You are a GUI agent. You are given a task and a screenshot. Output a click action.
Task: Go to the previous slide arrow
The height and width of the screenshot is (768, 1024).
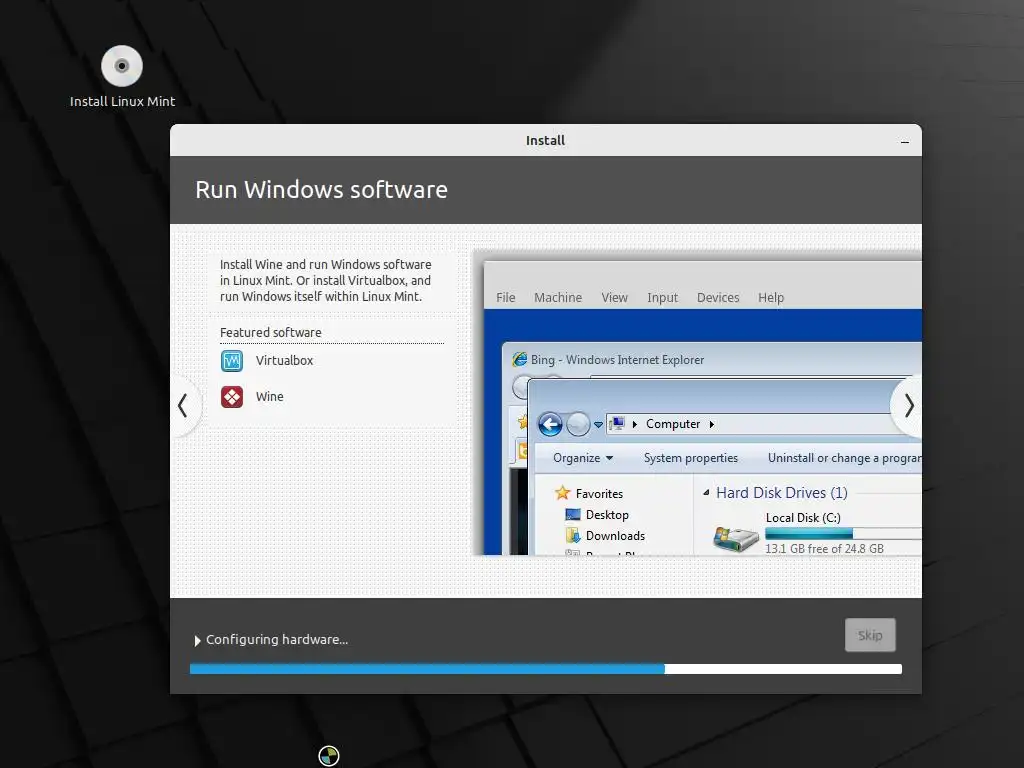click(x=183, y=406)
